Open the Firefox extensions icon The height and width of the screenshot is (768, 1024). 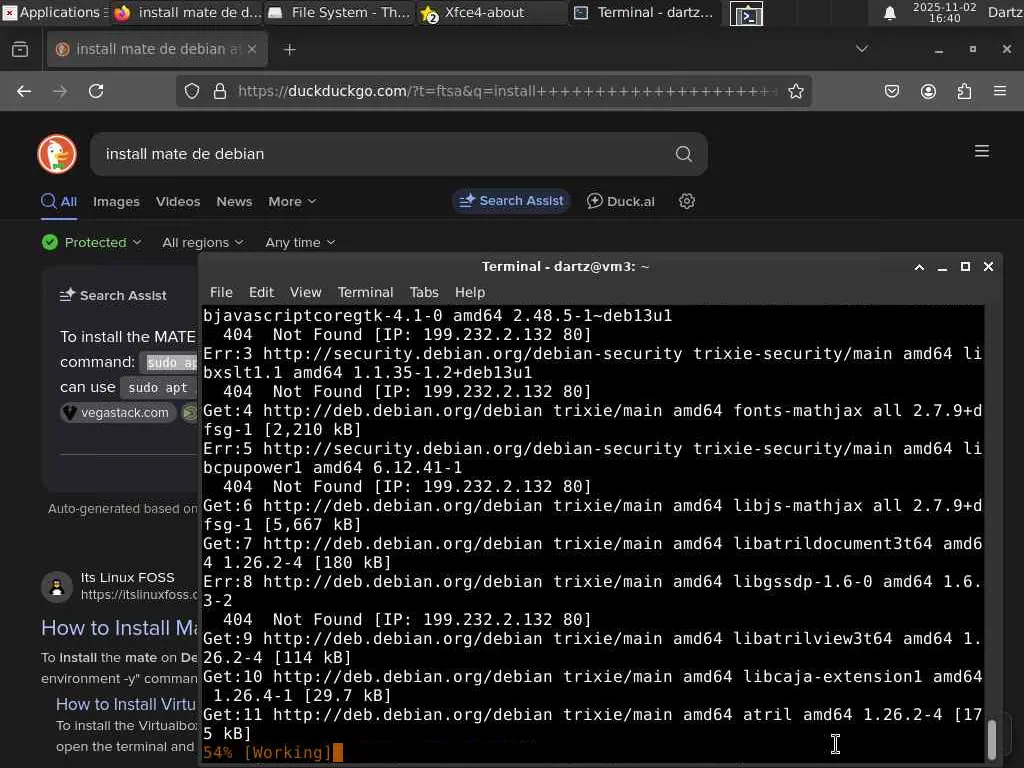coord(964,91)
